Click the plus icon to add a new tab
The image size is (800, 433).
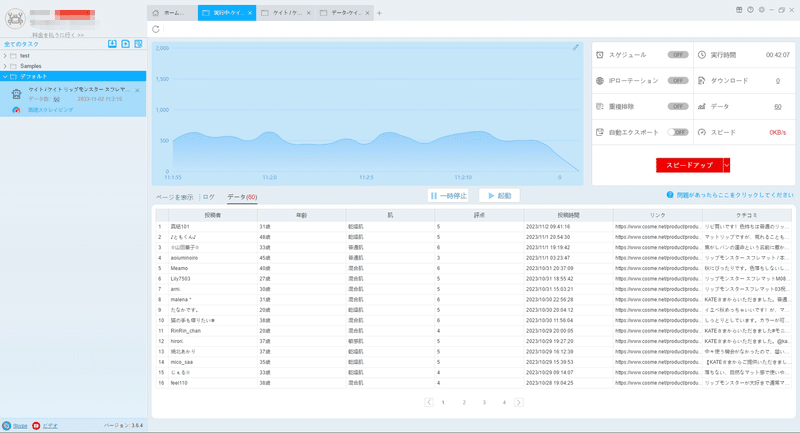[379, 13]
